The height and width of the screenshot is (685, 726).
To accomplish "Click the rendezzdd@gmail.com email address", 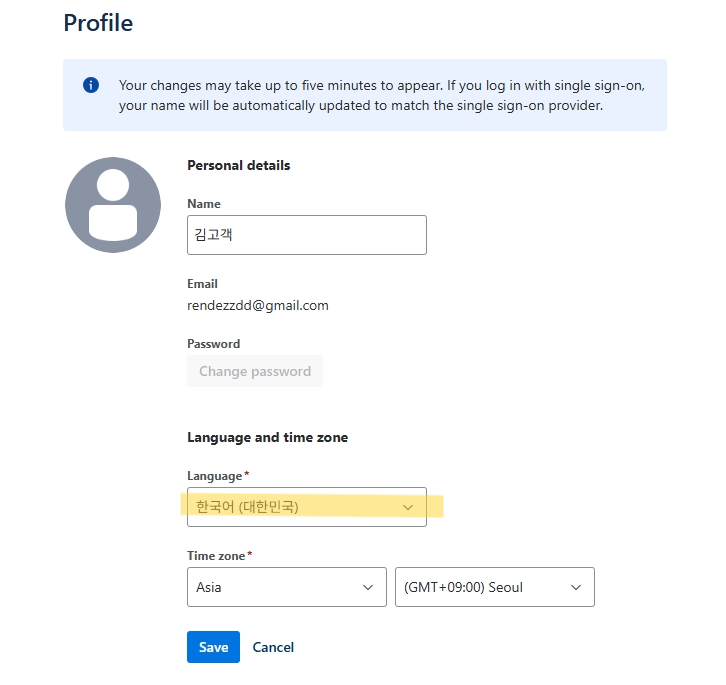I will [x=258, y=305].
